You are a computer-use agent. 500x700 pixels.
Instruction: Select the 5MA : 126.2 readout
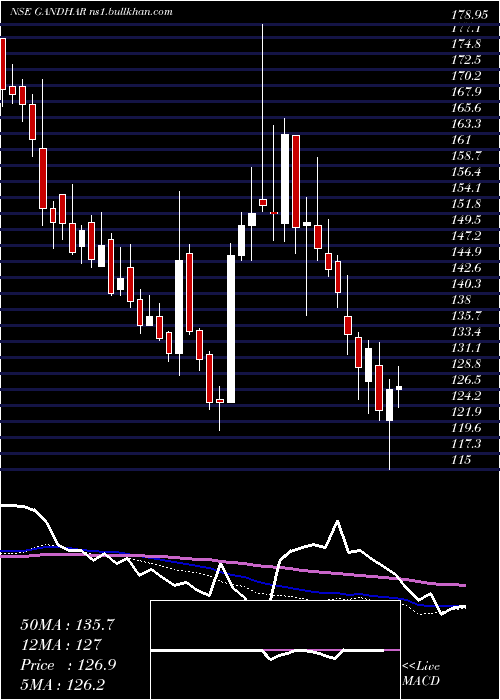point(64,685)
